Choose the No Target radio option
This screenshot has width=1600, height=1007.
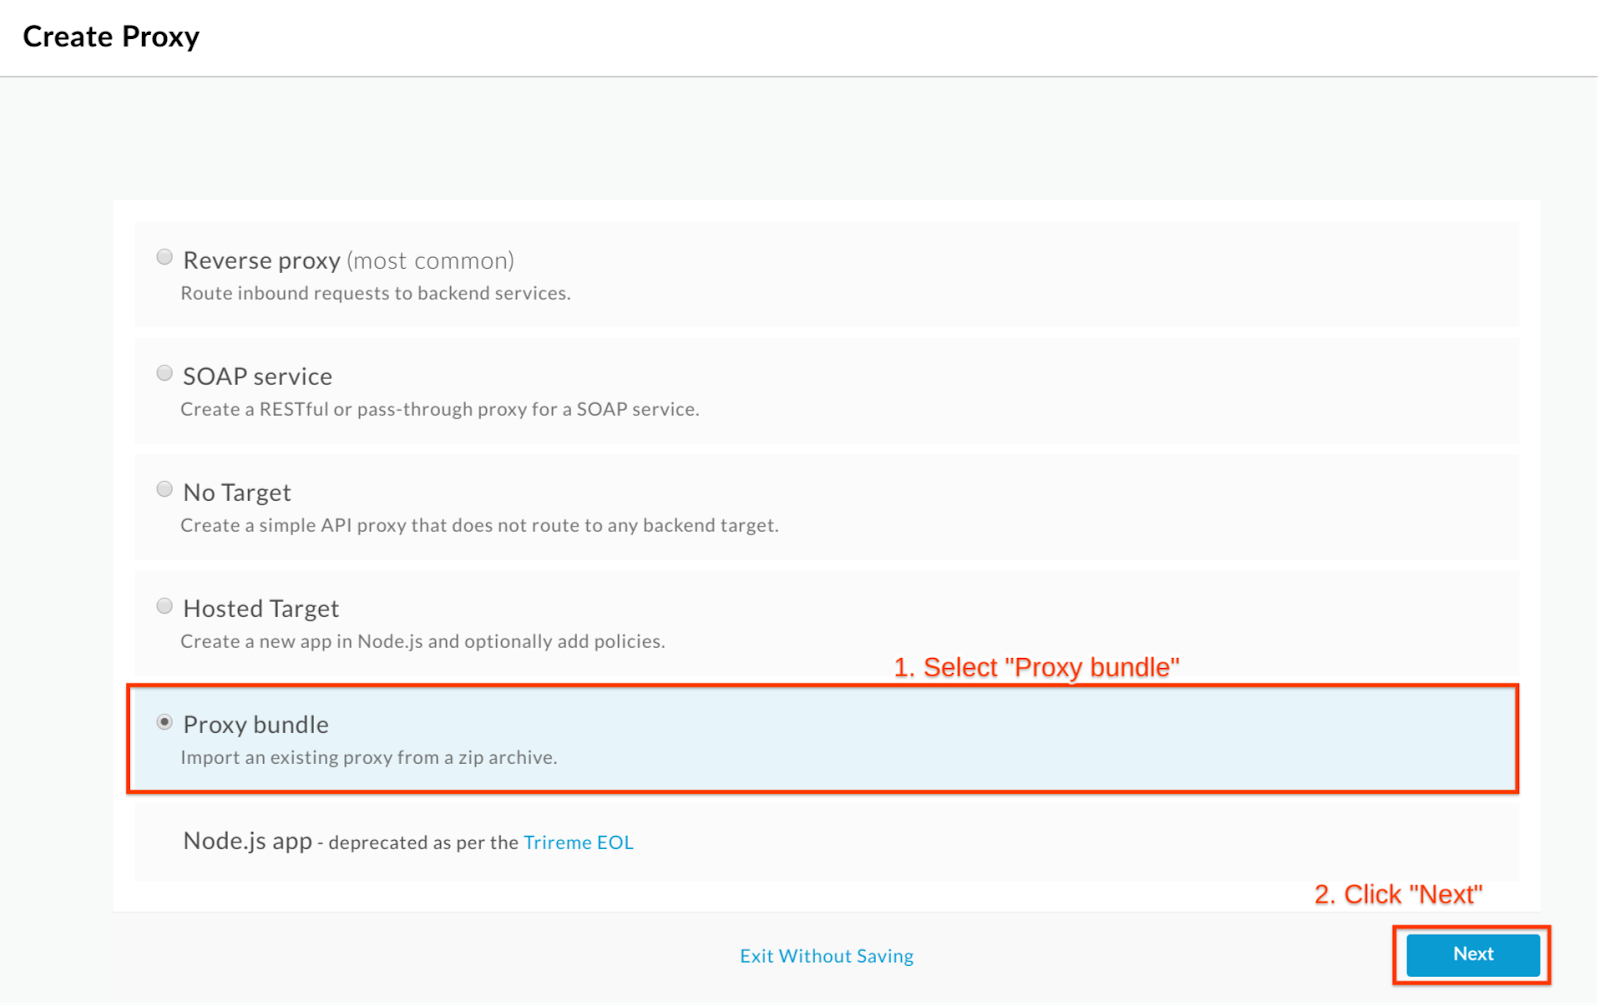[x=165, y=489]
